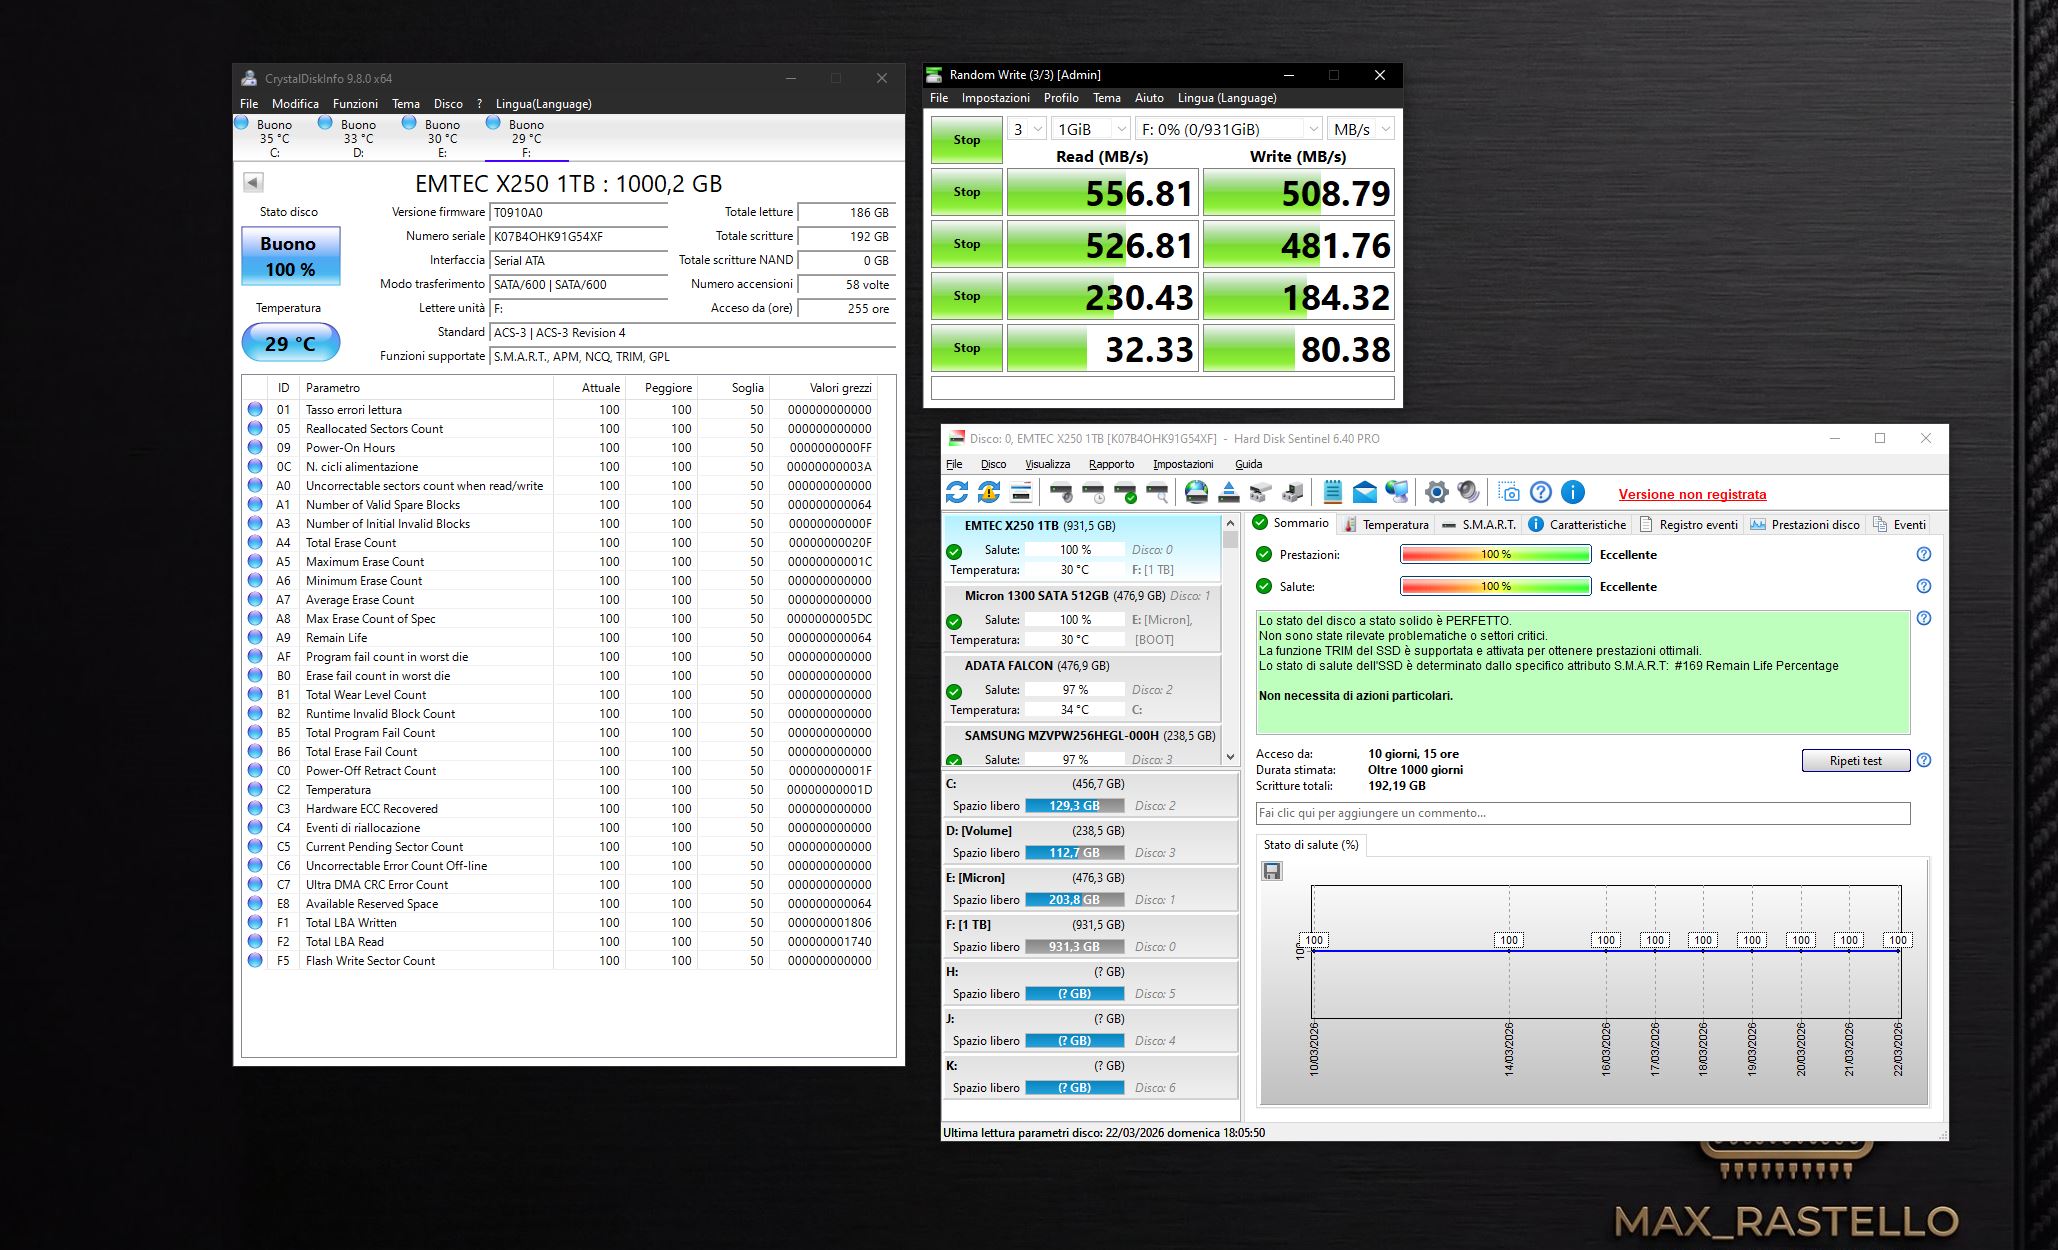Click the Ripeti test button
Screen dimensions: 2058x1250
pyautogui.click(x=1856, y=761)
